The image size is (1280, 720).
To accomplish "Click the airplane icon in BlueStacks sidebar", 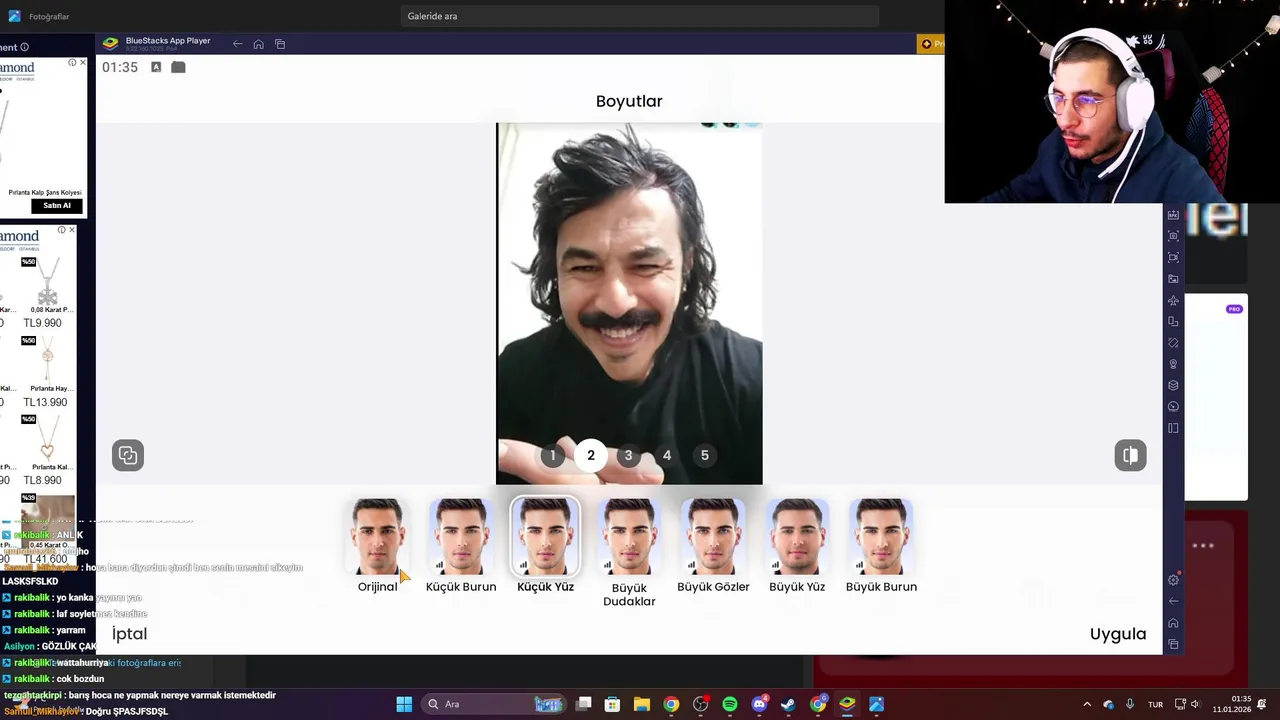I will click(1173, 300).
